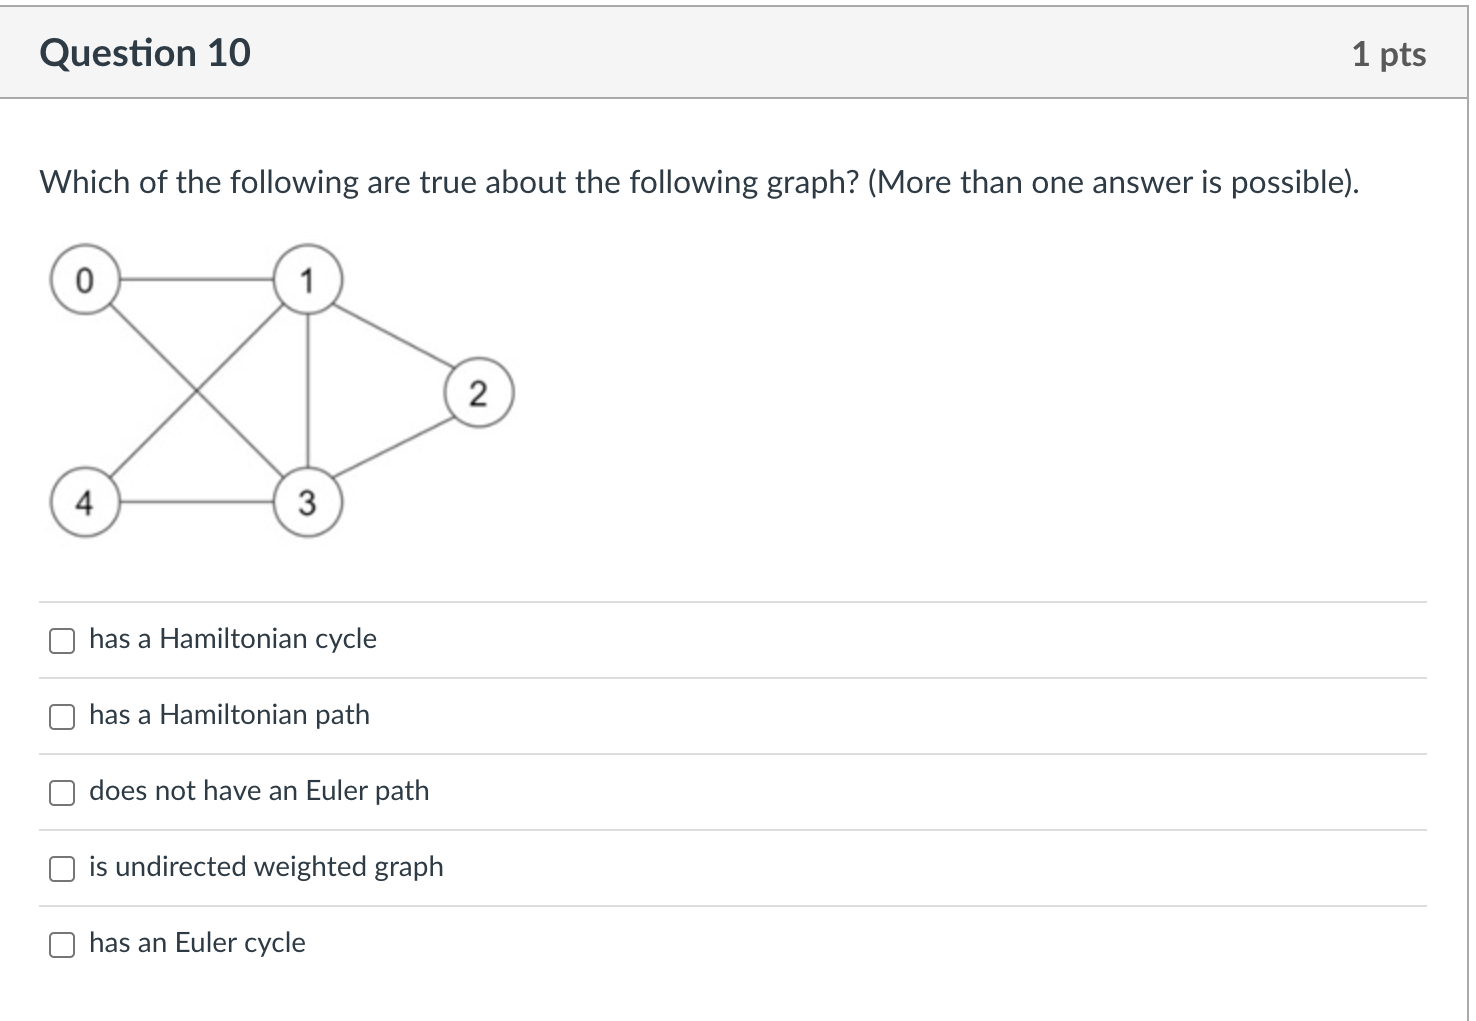Select the 'is undirected weighted graph' checkbox

pos(62,869)
